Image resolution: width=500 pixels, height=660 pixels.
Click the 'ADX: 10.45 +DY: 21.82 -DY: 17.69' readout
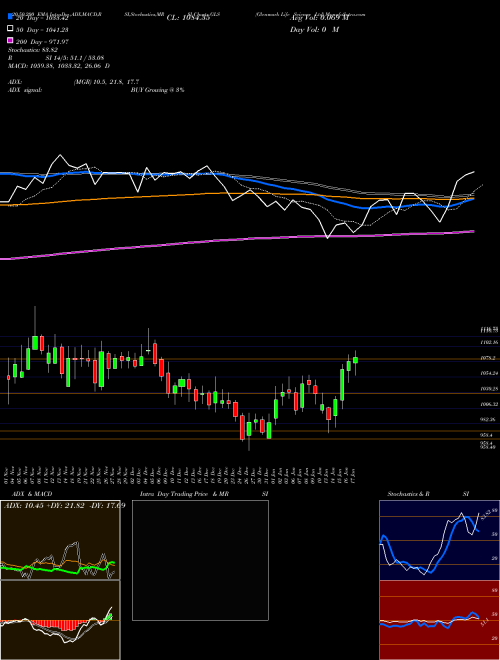click(64, 506)
